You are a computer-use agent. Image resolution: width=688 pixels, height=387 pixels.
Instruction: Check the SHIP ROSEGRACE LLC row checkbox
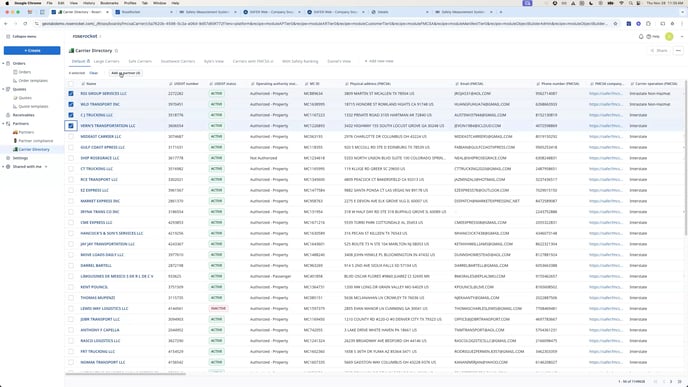[x=71, y=158]
